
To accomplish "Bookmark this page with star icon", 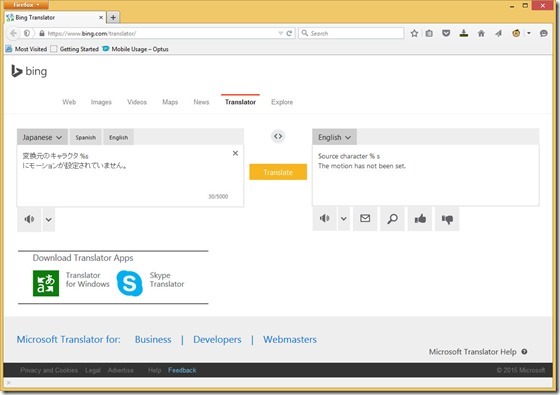I will coord(414,34).
